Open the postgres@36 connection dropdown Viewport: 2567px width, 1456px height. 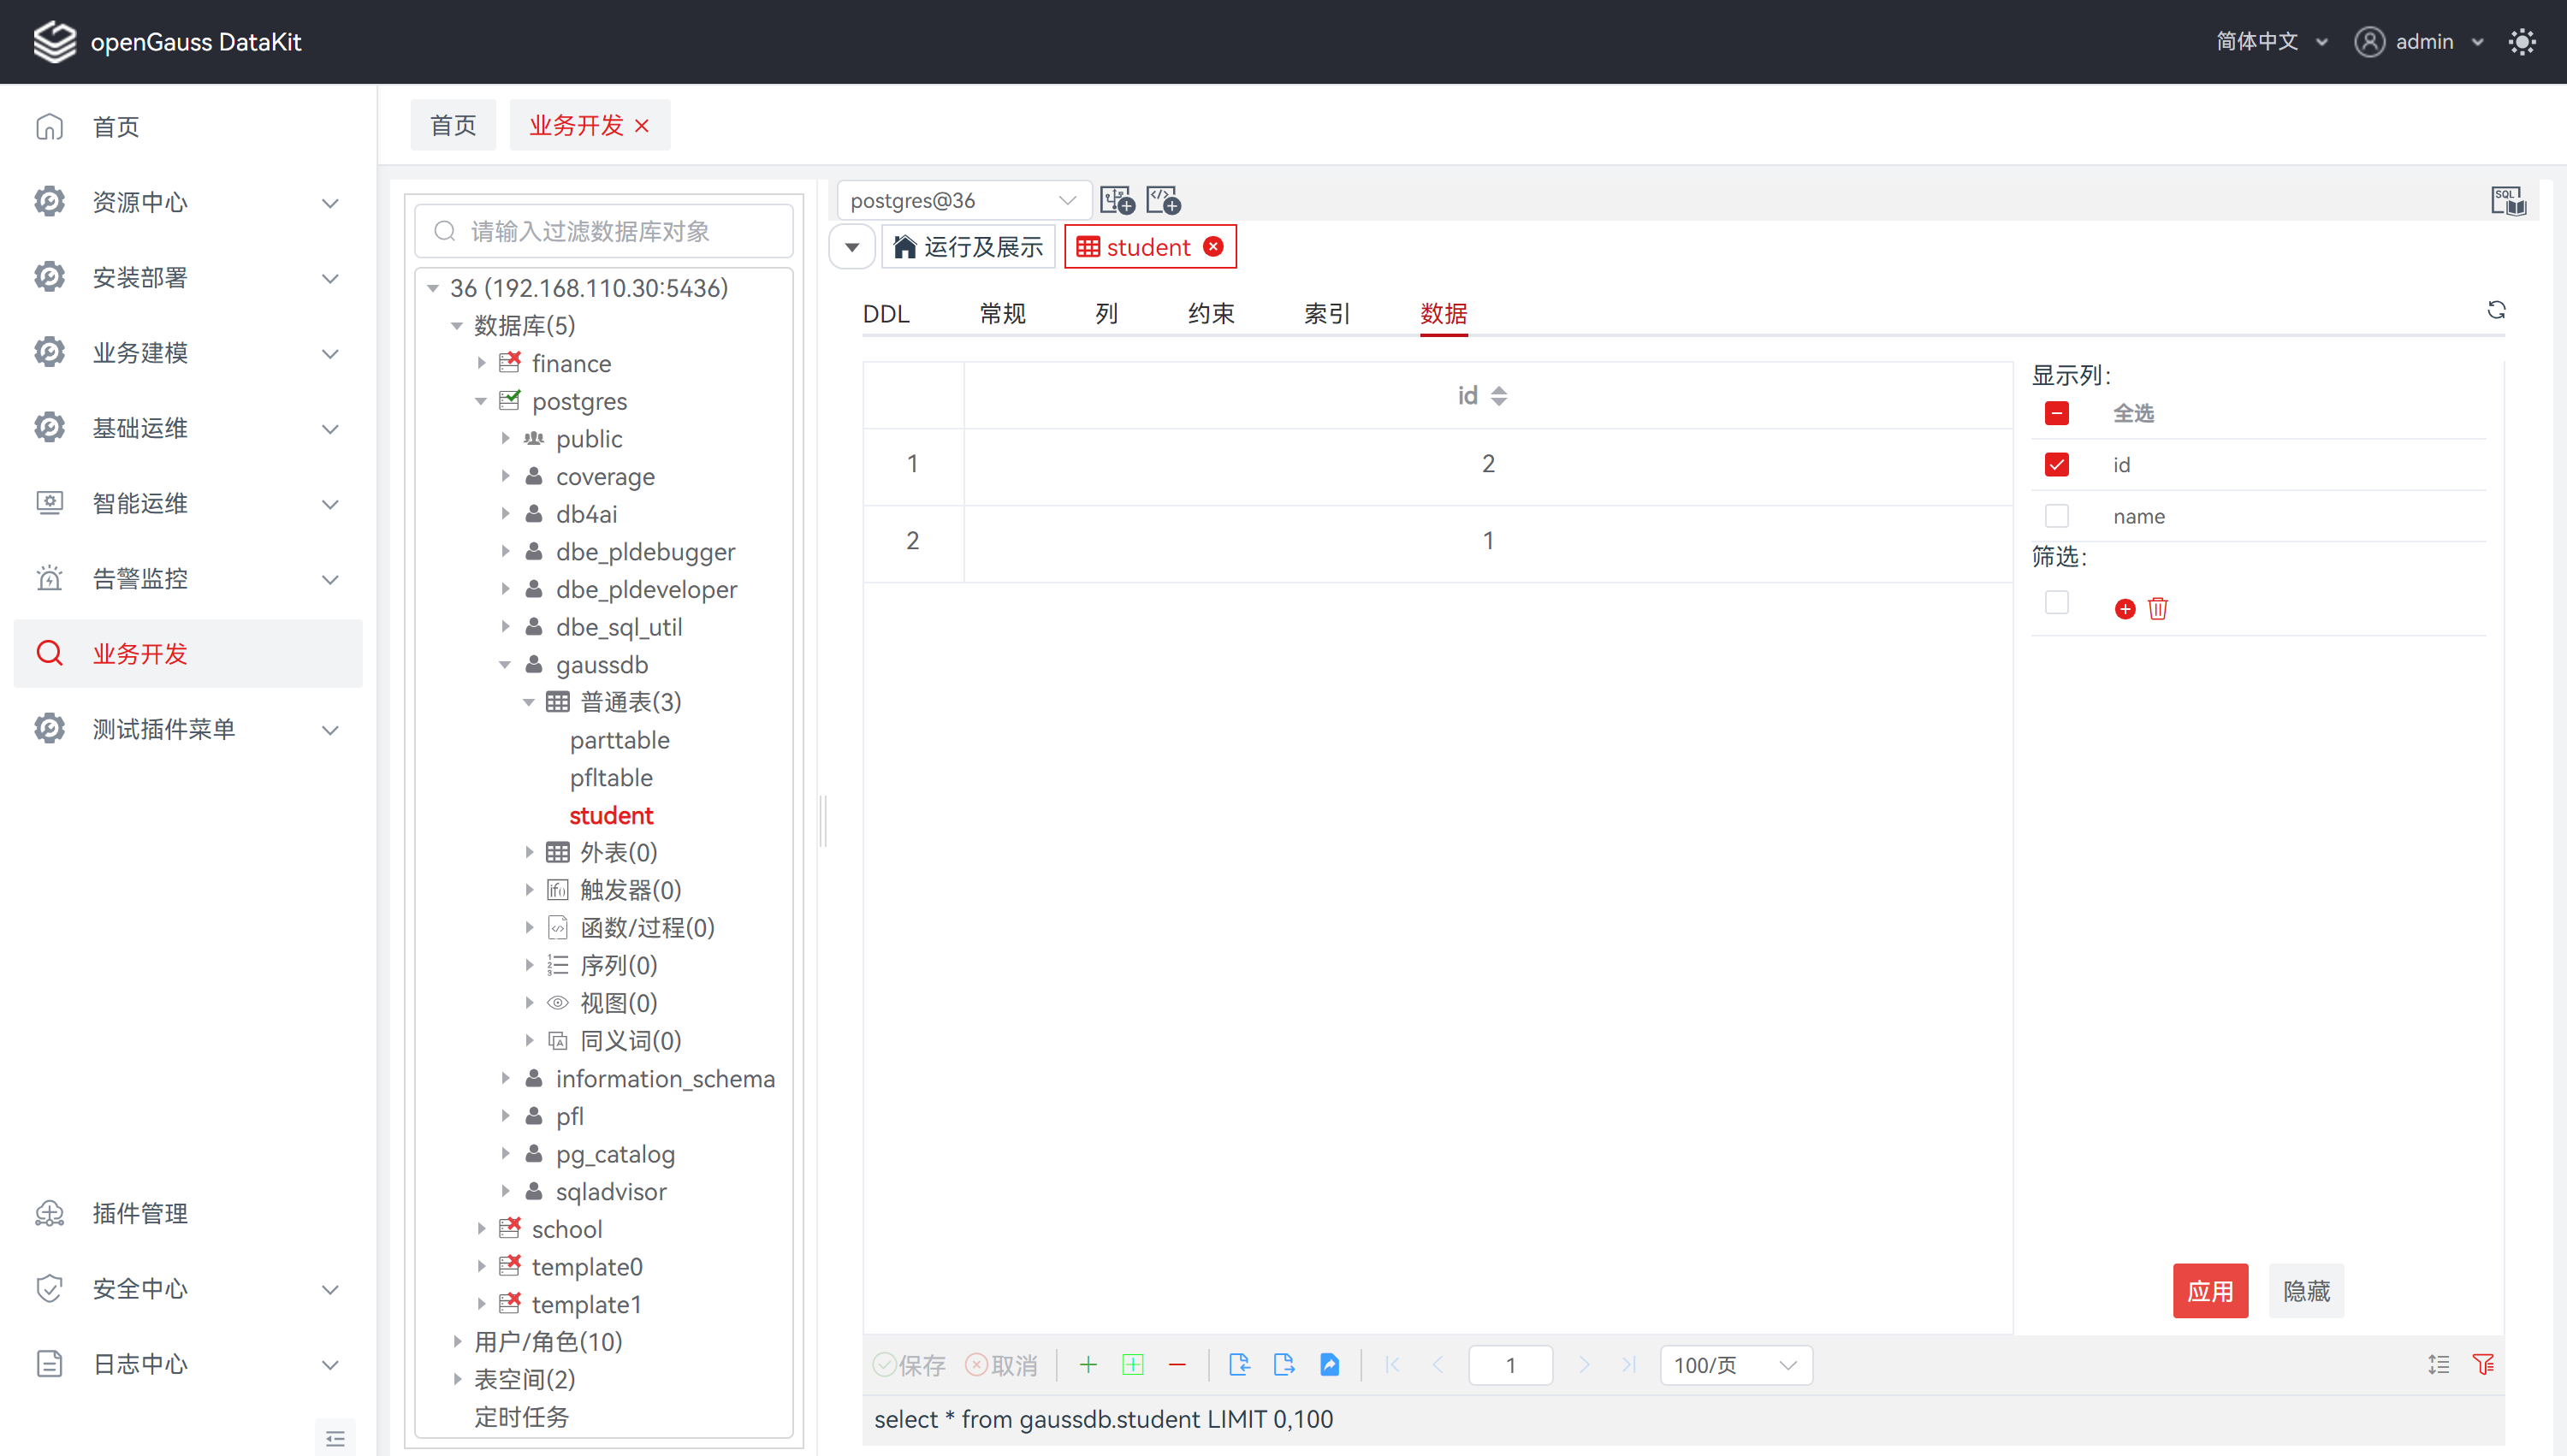pyautogui.click(x=961, y=200)
